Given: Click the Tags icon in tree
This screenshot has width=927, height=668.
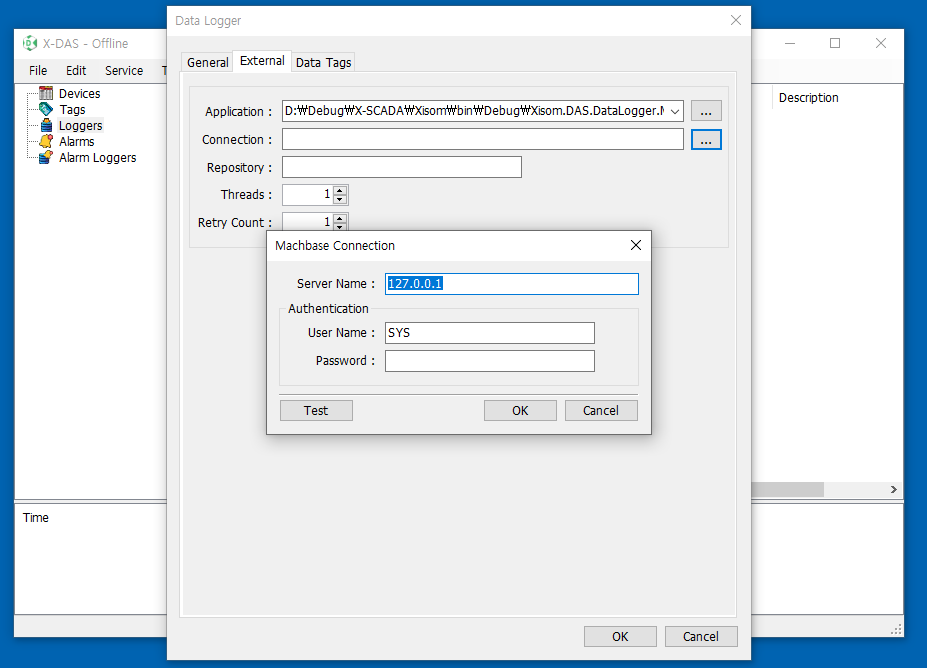Looking at the screenshot, I should [46, 109].
